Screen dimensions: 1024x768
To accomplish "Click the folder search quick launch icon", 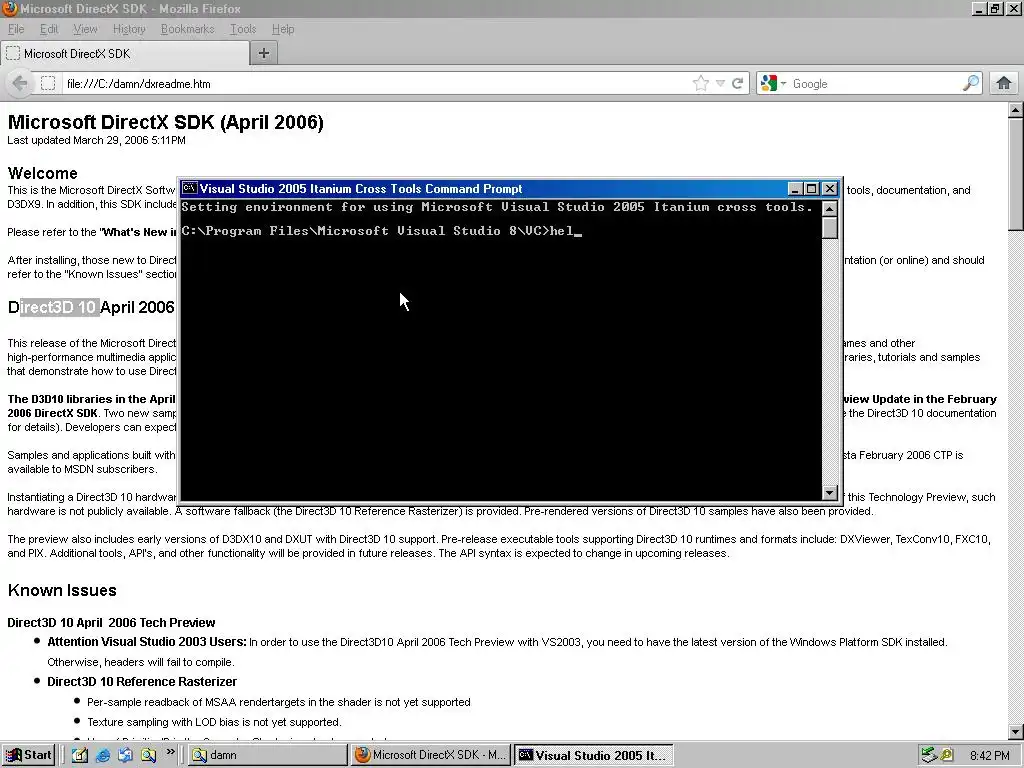I will (x=149, y=755).
